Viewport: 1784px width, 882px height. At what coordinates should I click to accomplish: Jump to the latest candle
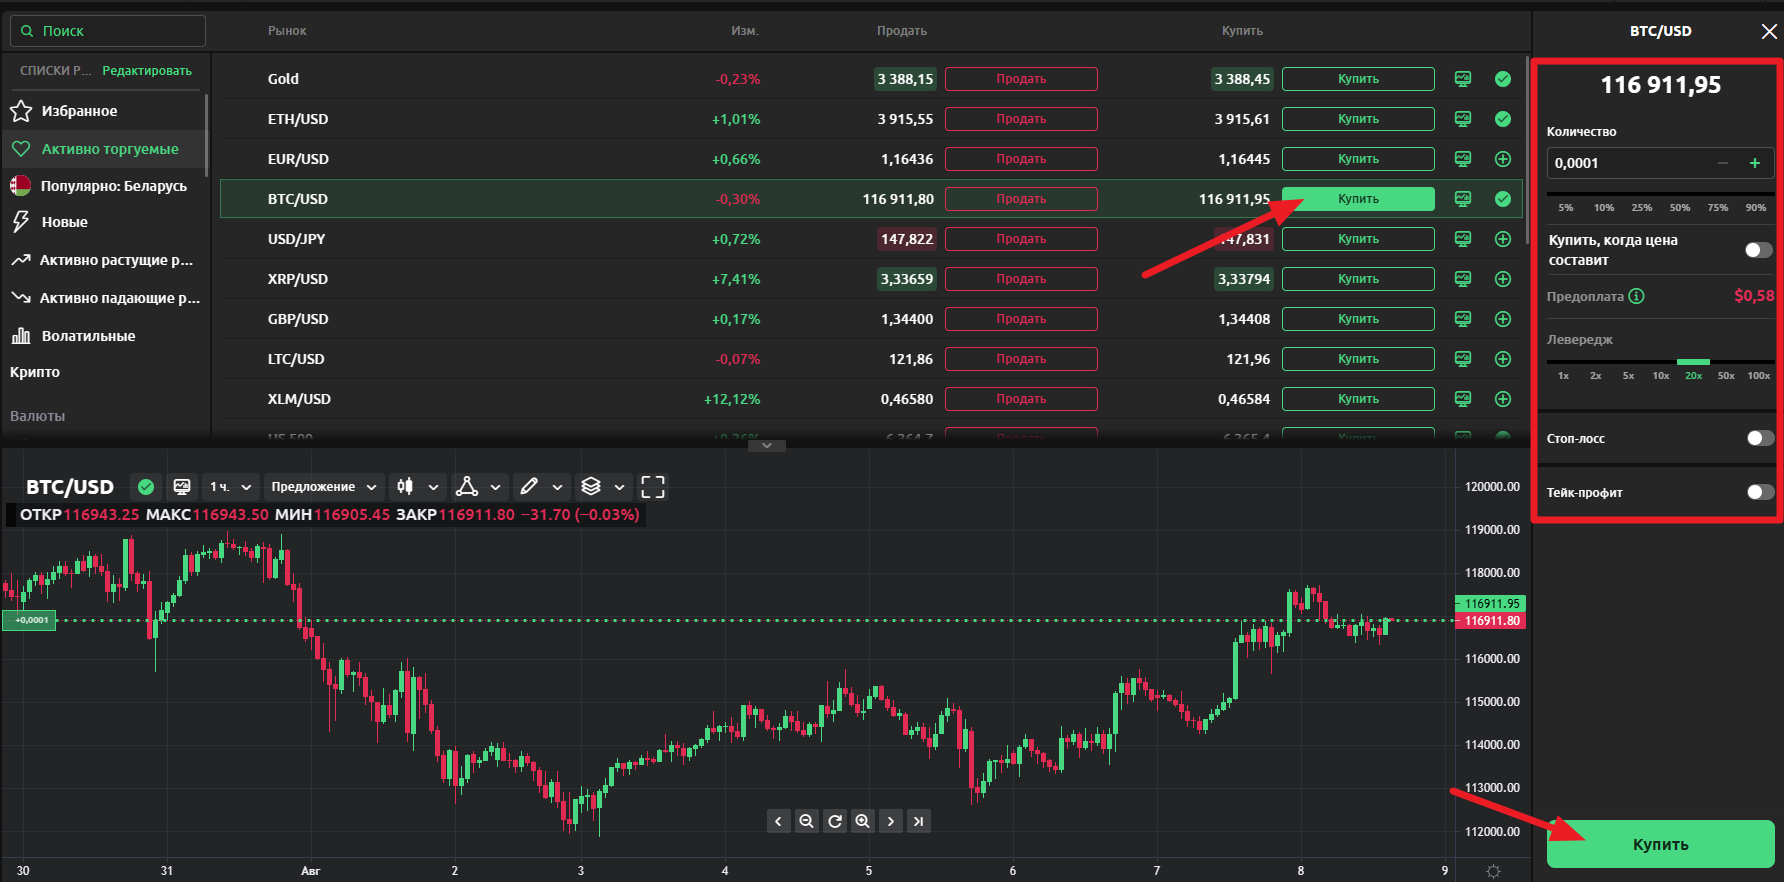918,821
